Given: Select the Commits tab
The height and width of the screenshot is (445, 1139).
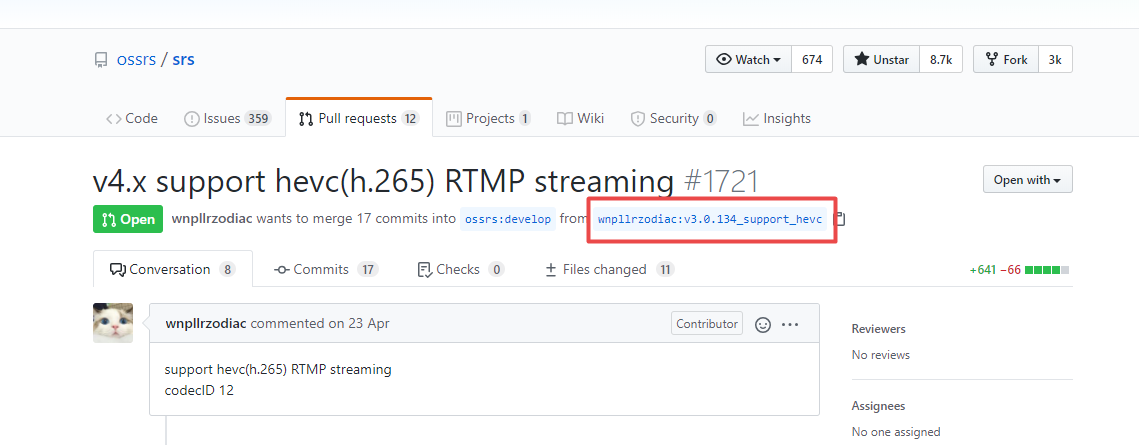Looking at the screenshot, I should click(326, 269).
